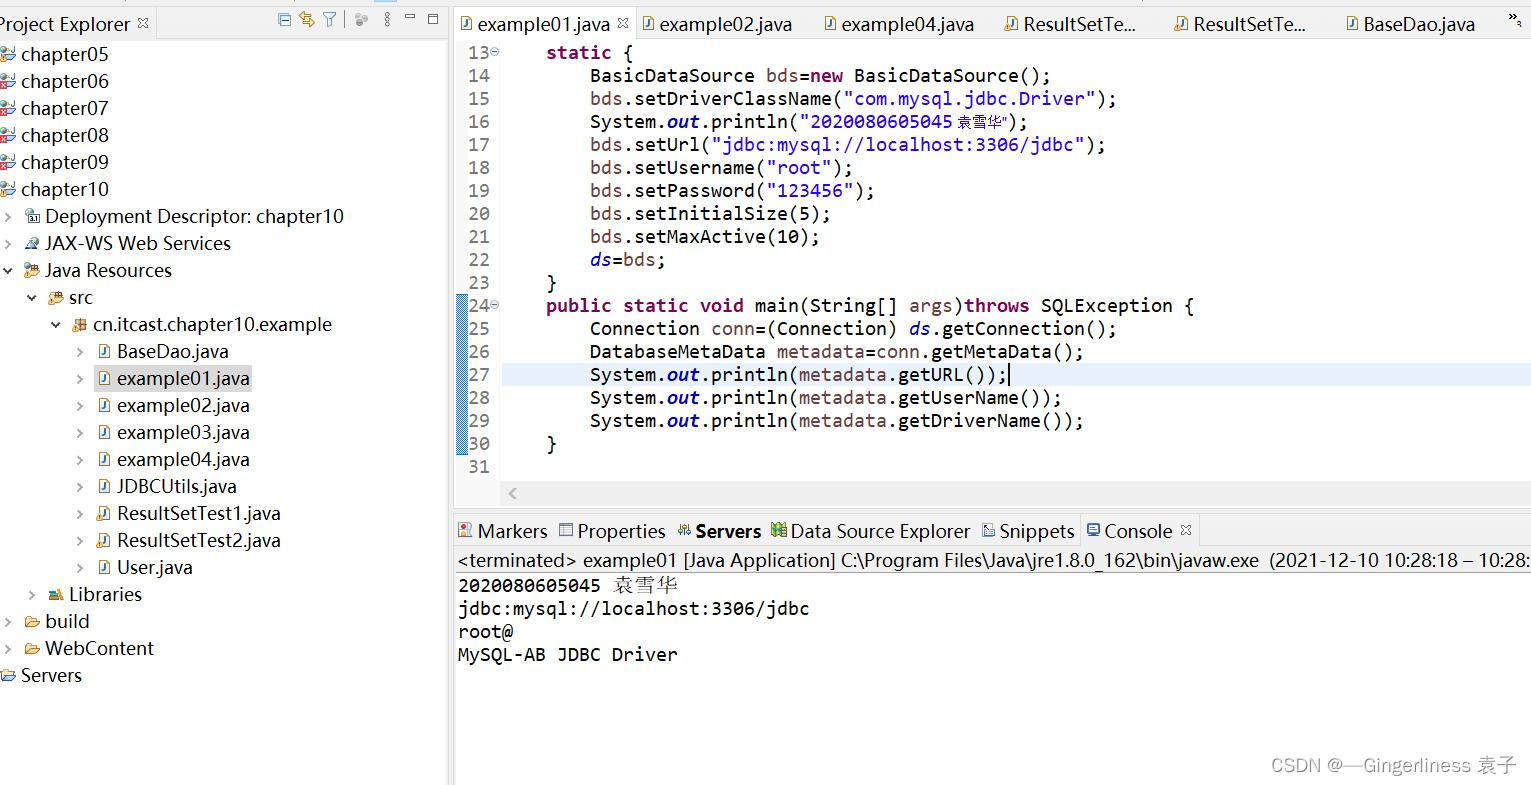Select chapter05 project icon

8,54
